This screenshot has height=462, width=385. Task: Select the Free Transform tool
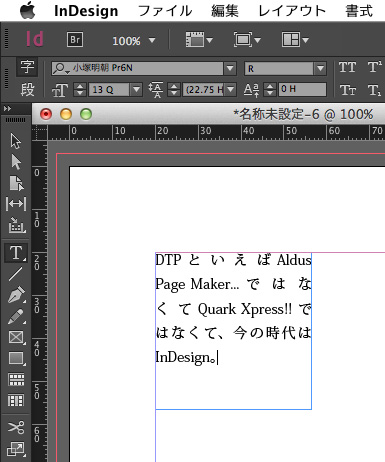[x=16, y=449]
